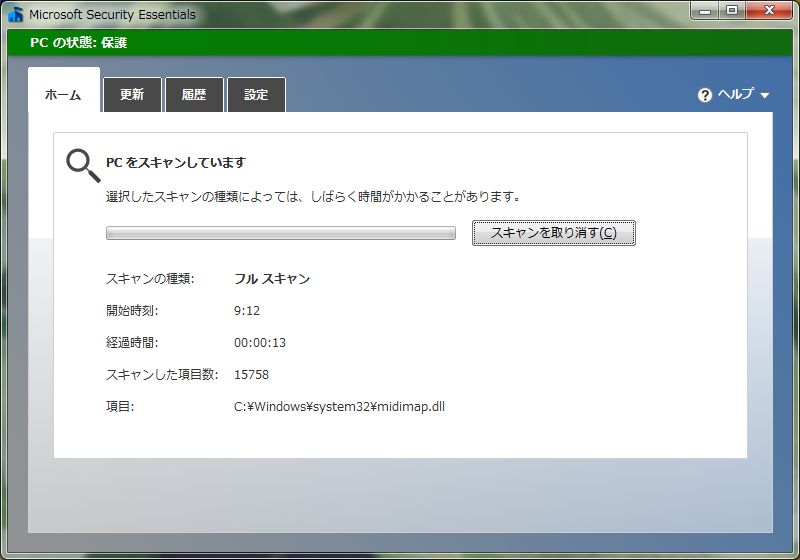
Task: Open the ヘルプ menu label
Action: [x=736, y=94]
